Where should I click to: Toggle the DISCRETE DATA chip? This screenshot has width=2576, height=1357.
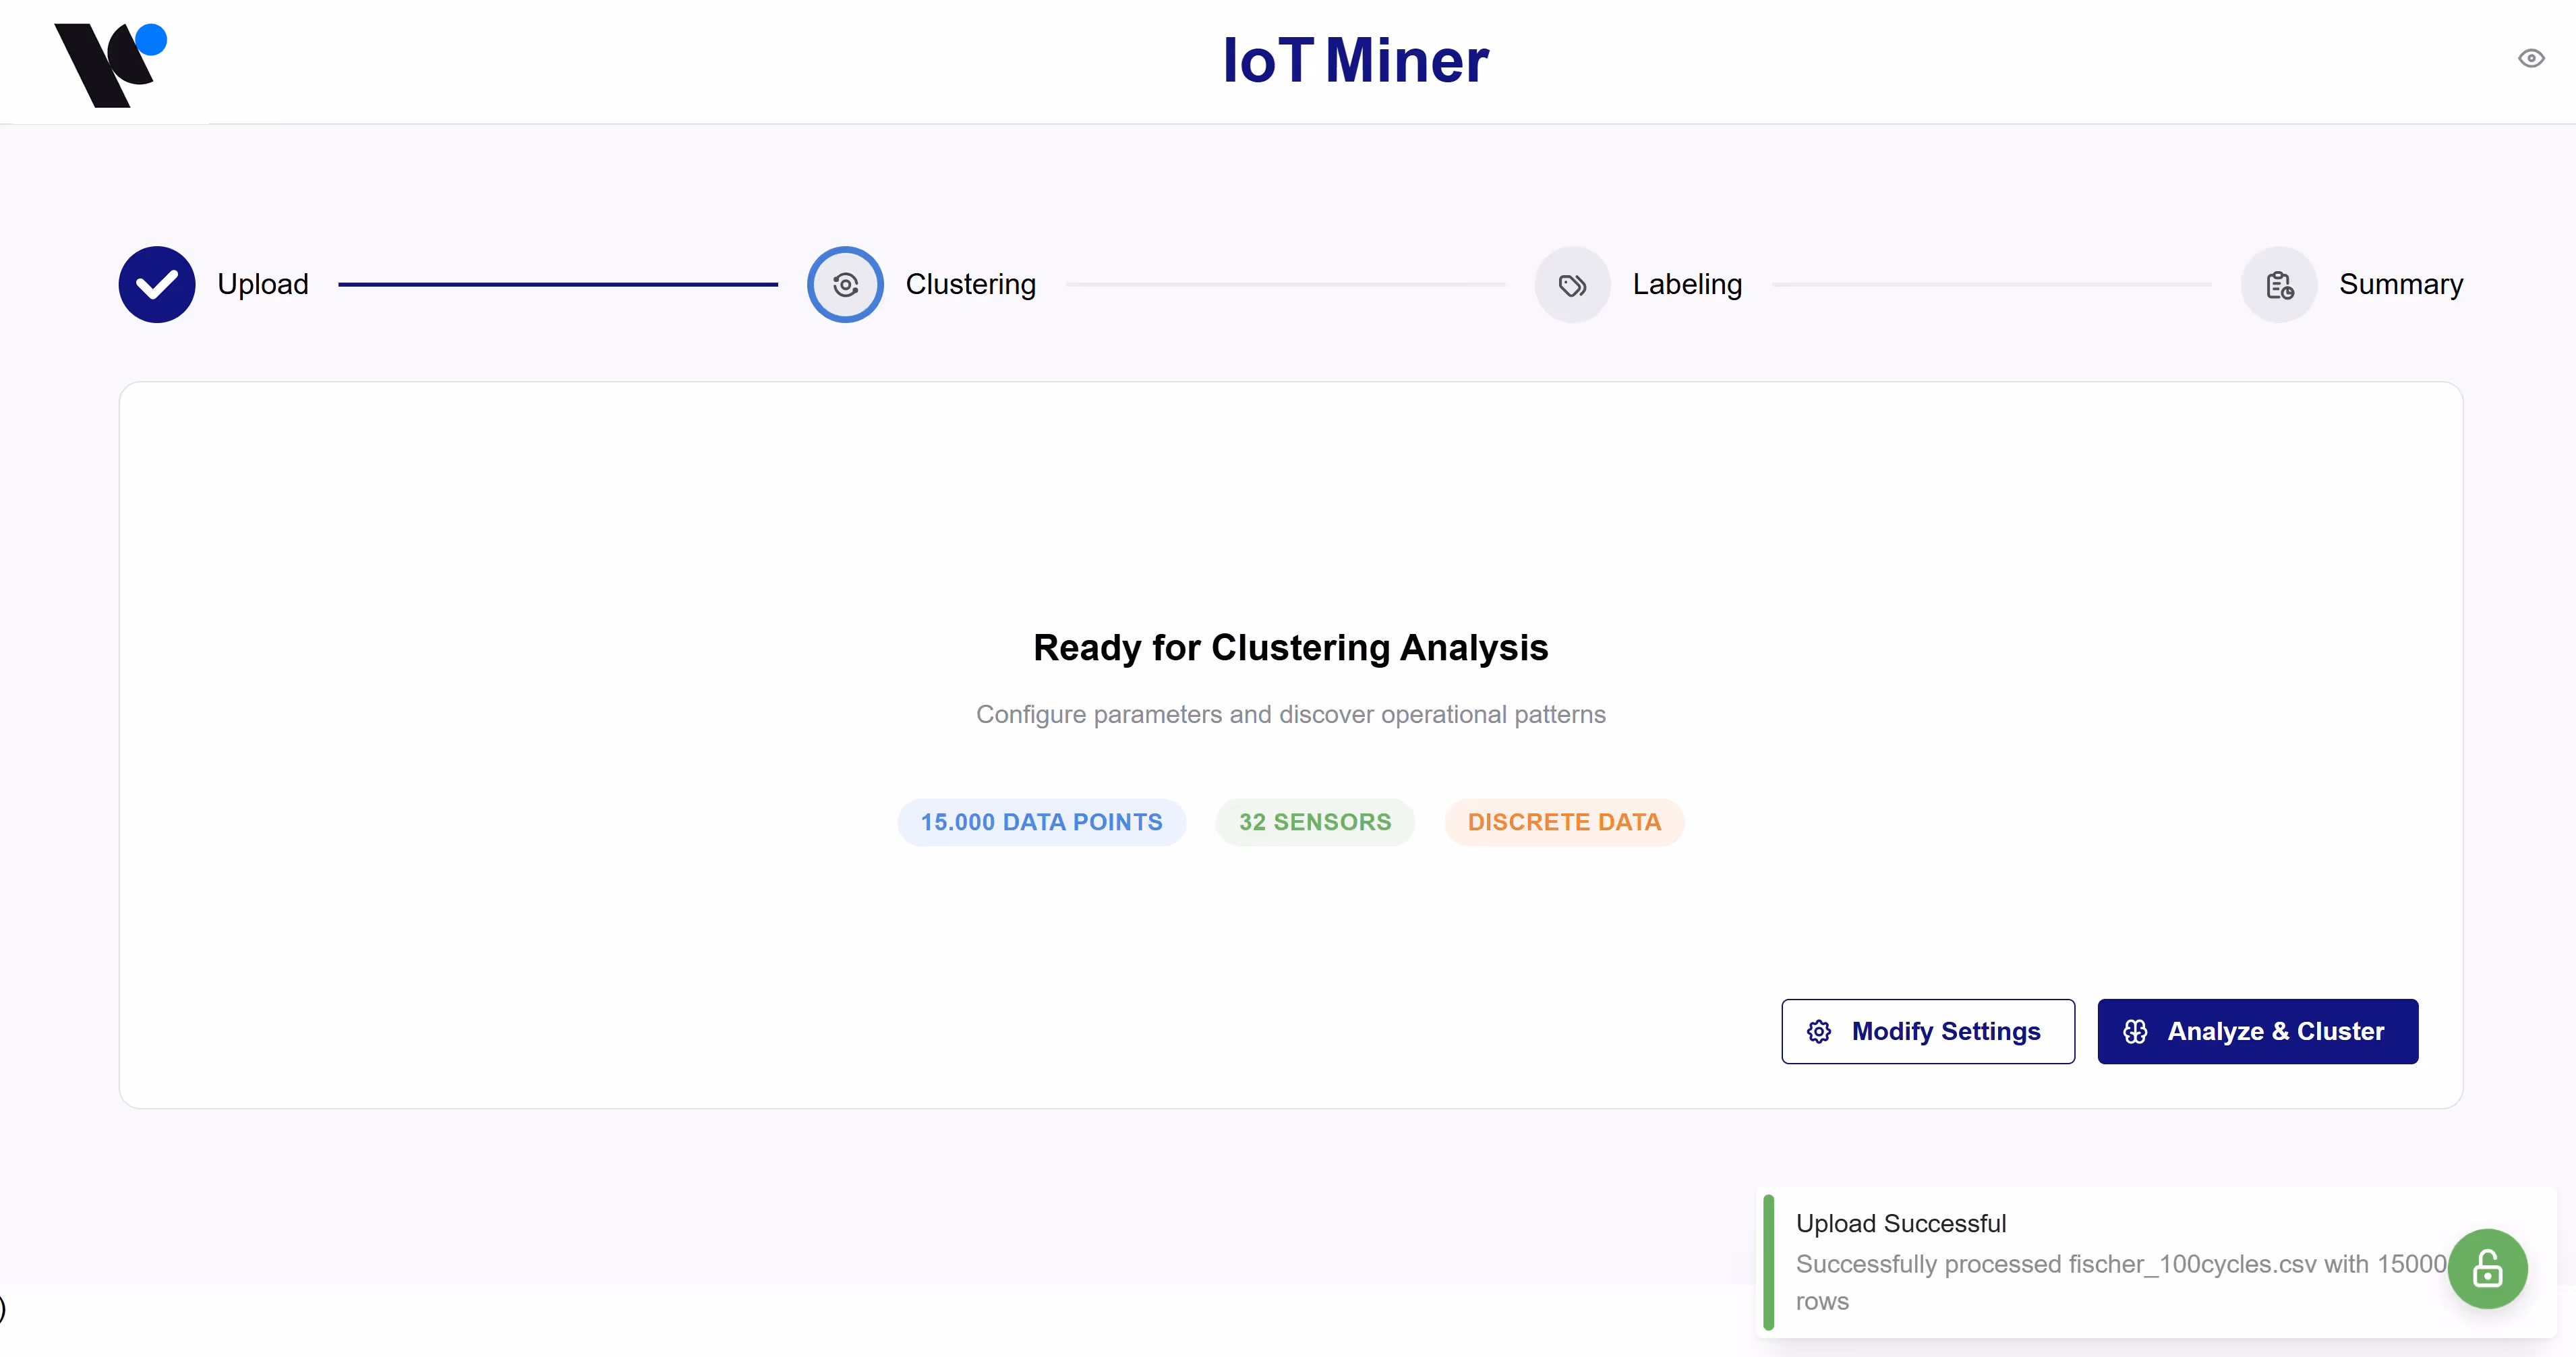pos(1564,821)
